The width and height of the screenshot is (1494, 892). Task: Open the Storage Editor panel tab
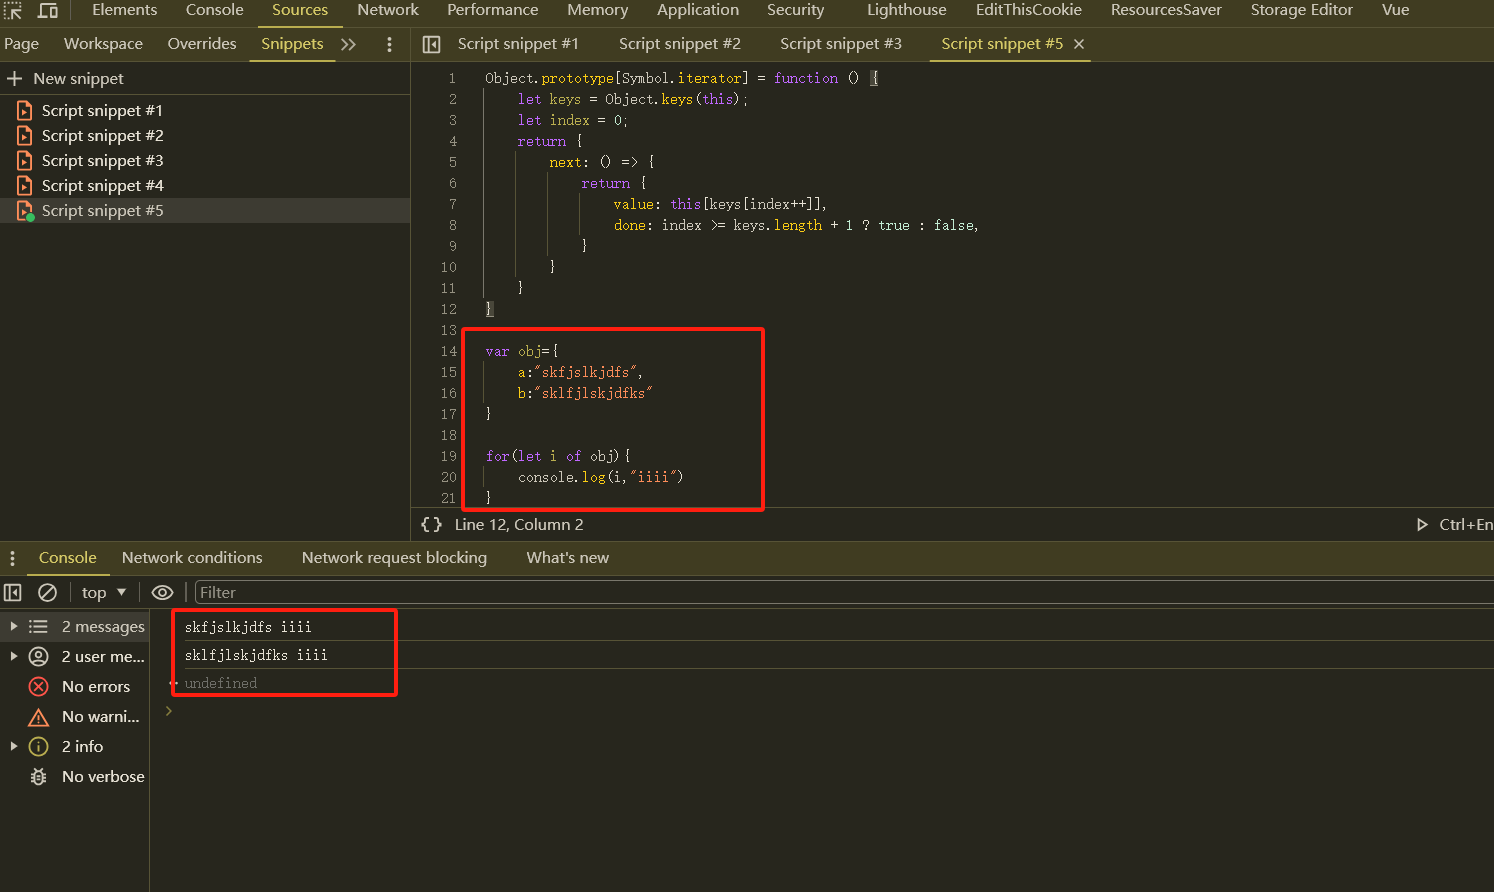click(1301, 10)
